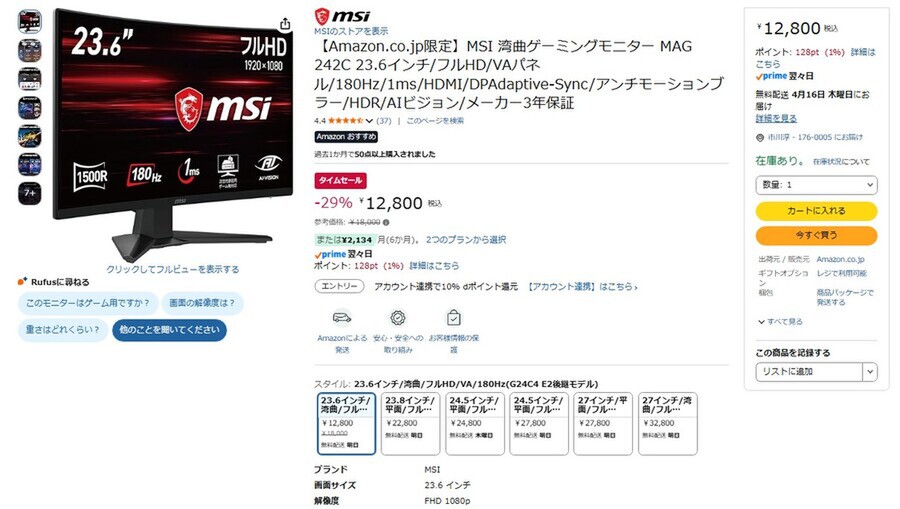The image size is (900, 509).
Task: Click the safety and security badge icon
Action: point(398,317)
